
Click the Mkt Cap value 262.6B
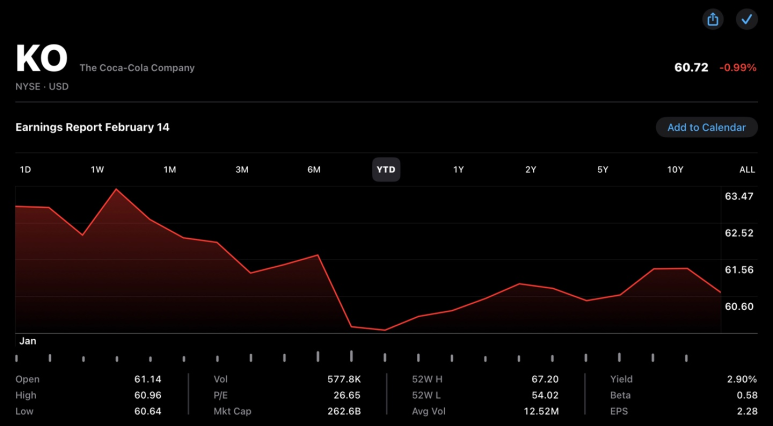point(344,411)
